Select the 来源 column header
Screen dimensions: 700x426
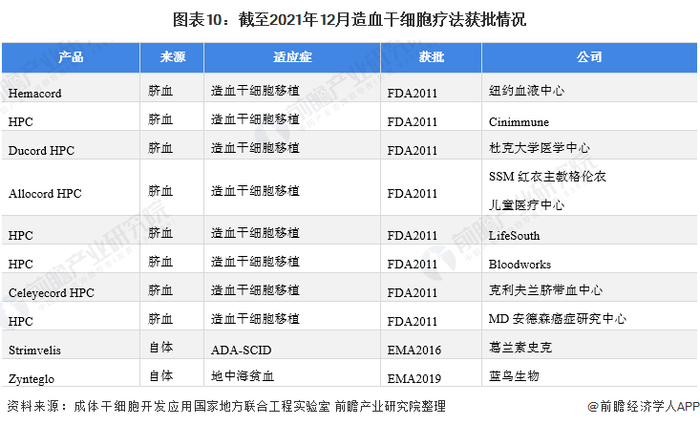click(172, 57)
